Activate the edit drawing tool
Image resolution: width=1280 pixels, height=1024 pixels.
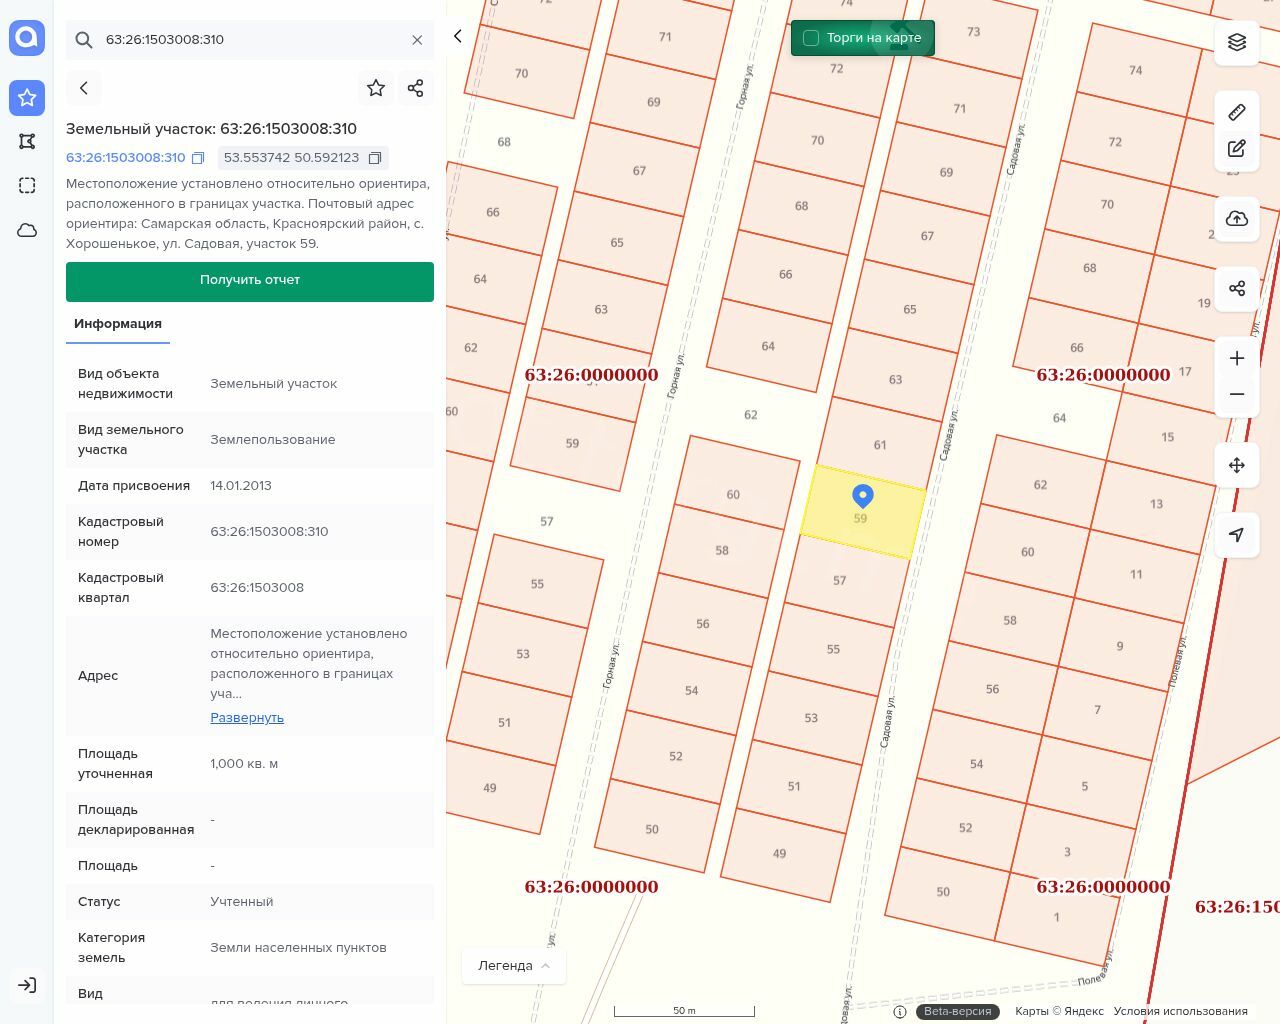1237,149
